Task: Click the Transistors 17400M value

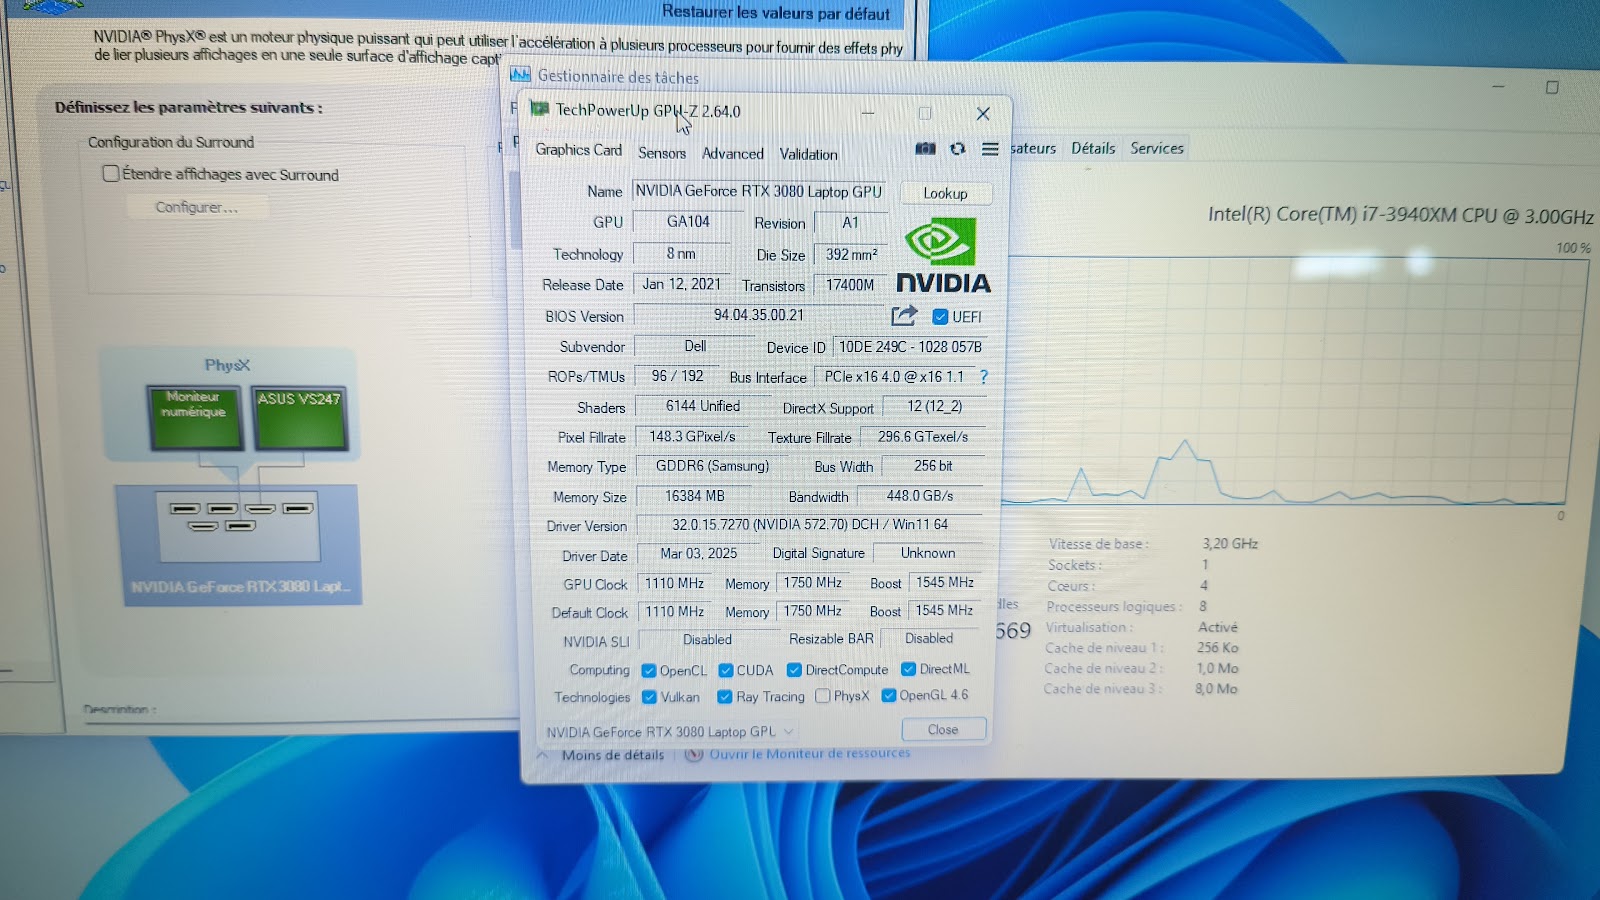Action: (x=850, y=285)
